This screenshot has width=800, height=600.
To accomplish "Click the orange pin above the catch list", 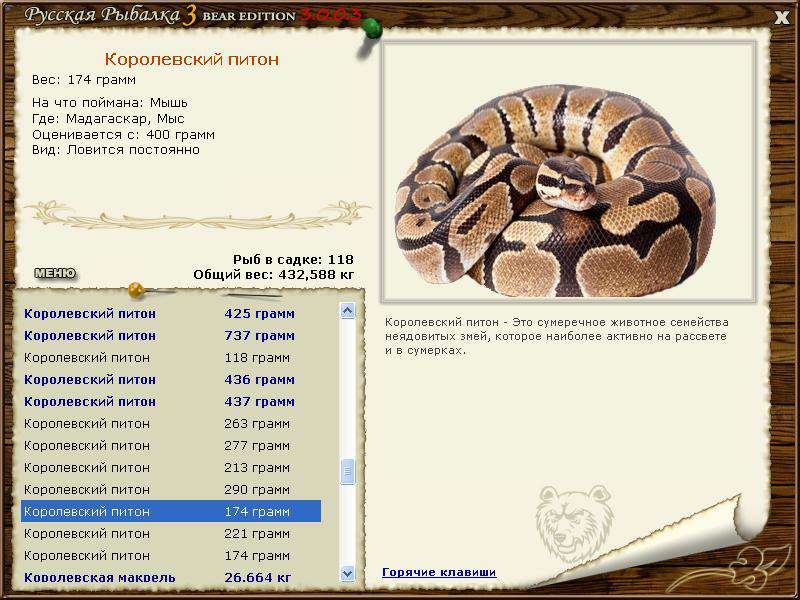I will [137, 291].
